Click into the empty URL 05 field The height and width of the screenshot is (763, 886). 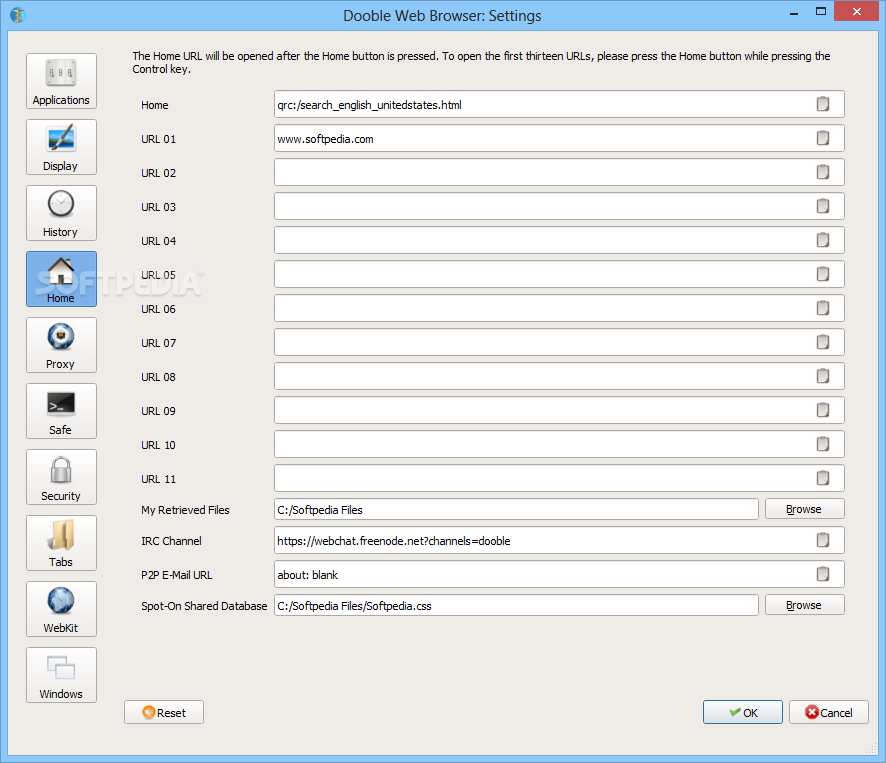point(559,274)
